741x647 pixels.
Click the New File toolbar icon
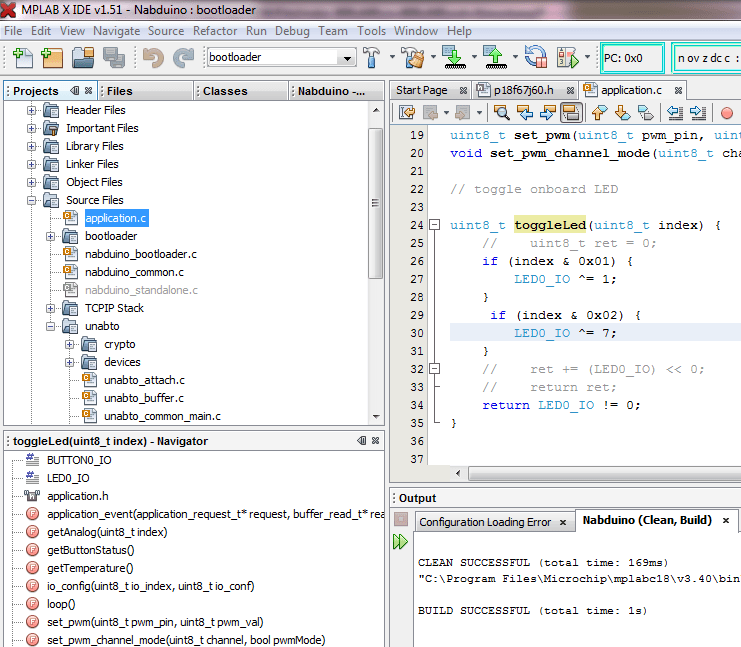point(22,58)
